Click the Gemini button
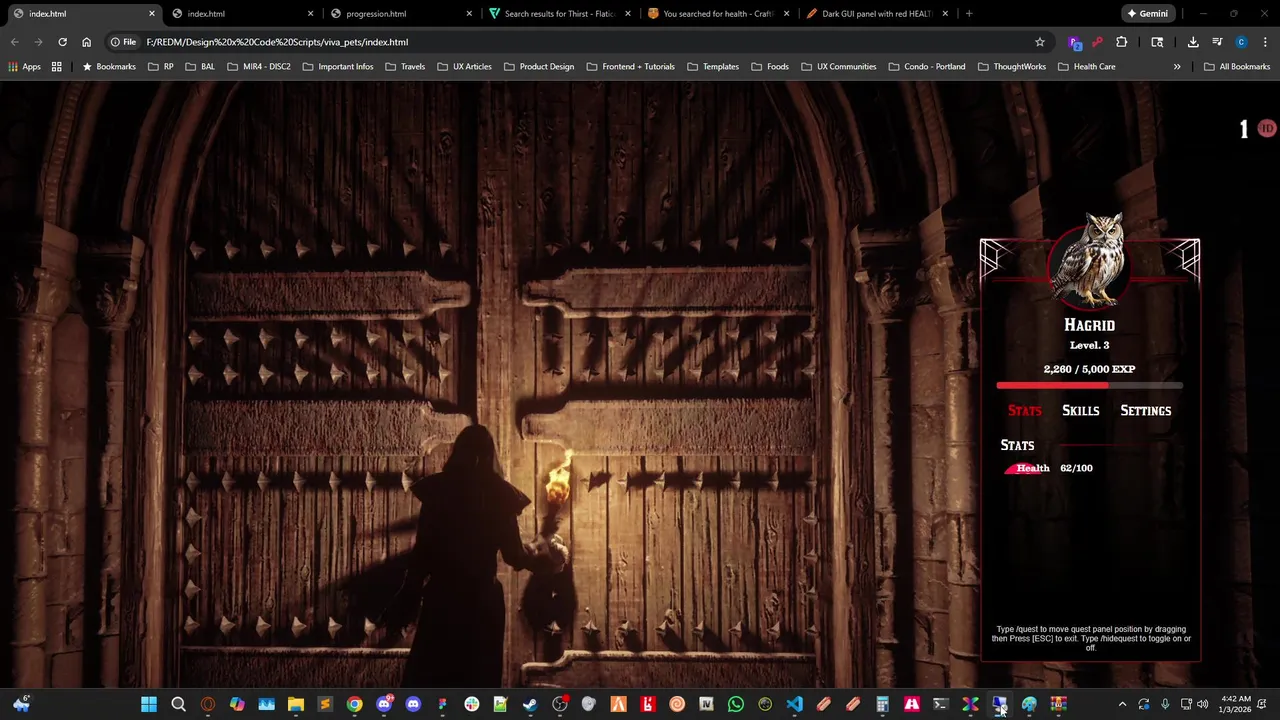 pos(1147,14)
